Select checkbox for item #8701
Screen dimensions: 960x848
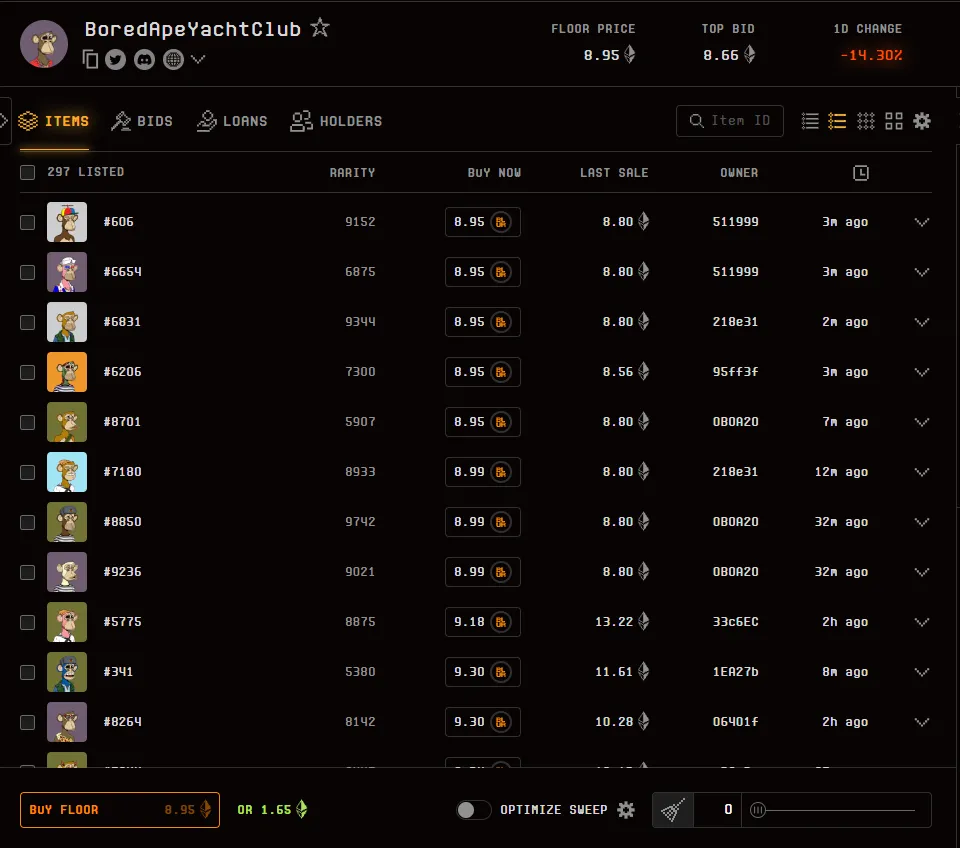pos(28,422)
